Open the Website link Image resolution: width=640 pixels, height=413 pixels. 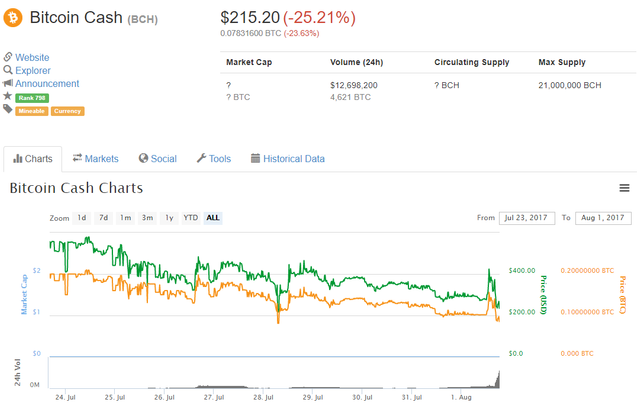pos(32,58)
